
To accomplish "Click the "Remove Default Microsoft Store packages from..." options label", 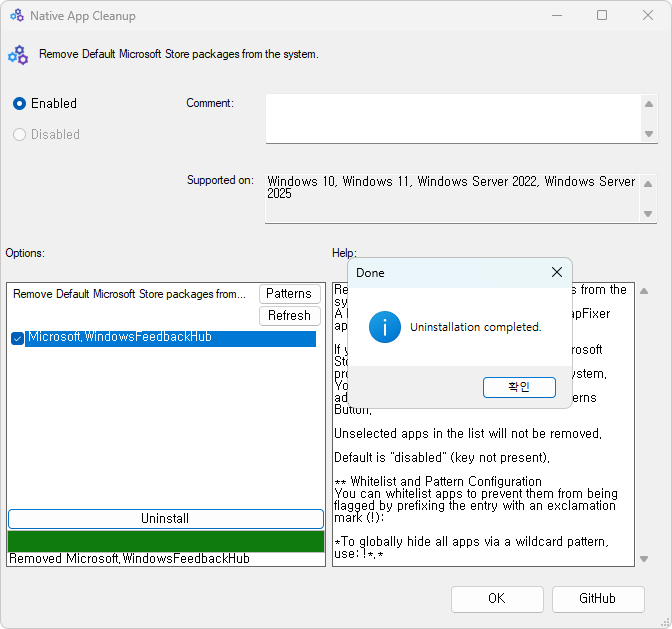I will (x=129, y=294).
